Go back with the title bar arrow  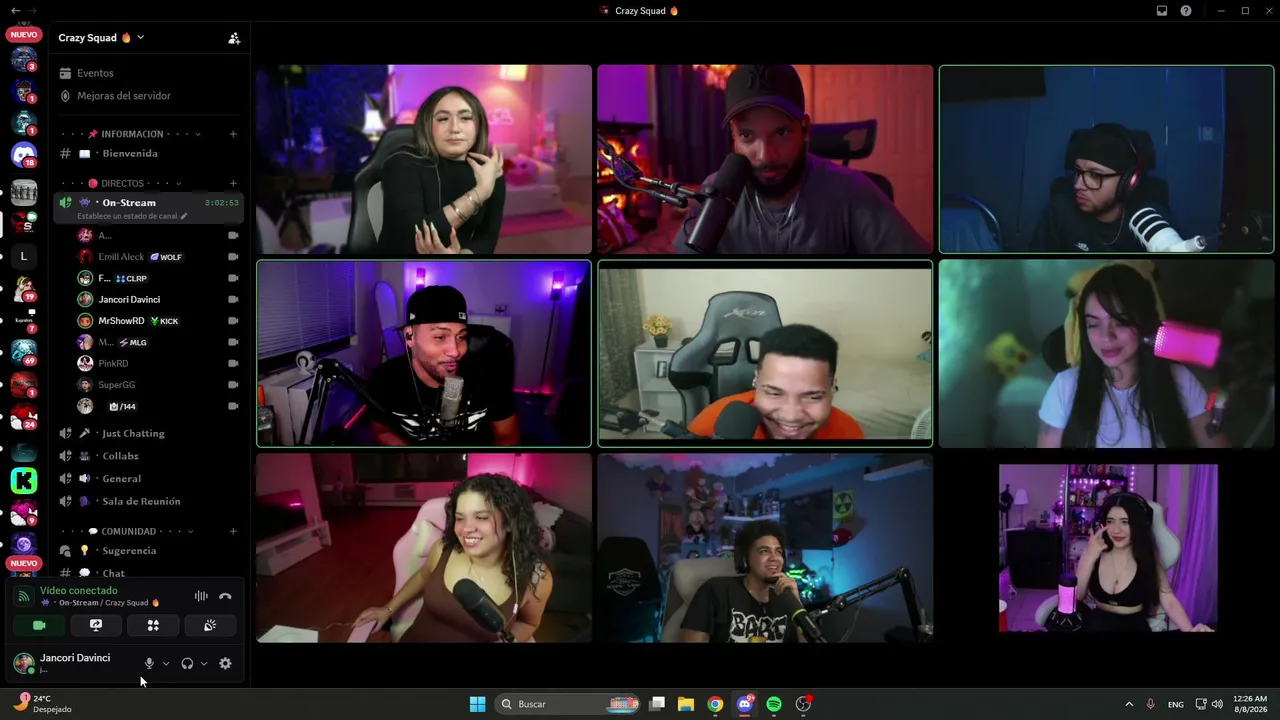[14, 10]
